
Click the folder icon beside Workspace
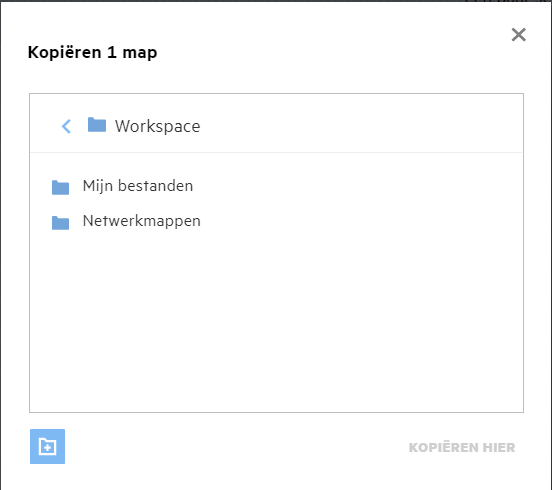(97, 125)
